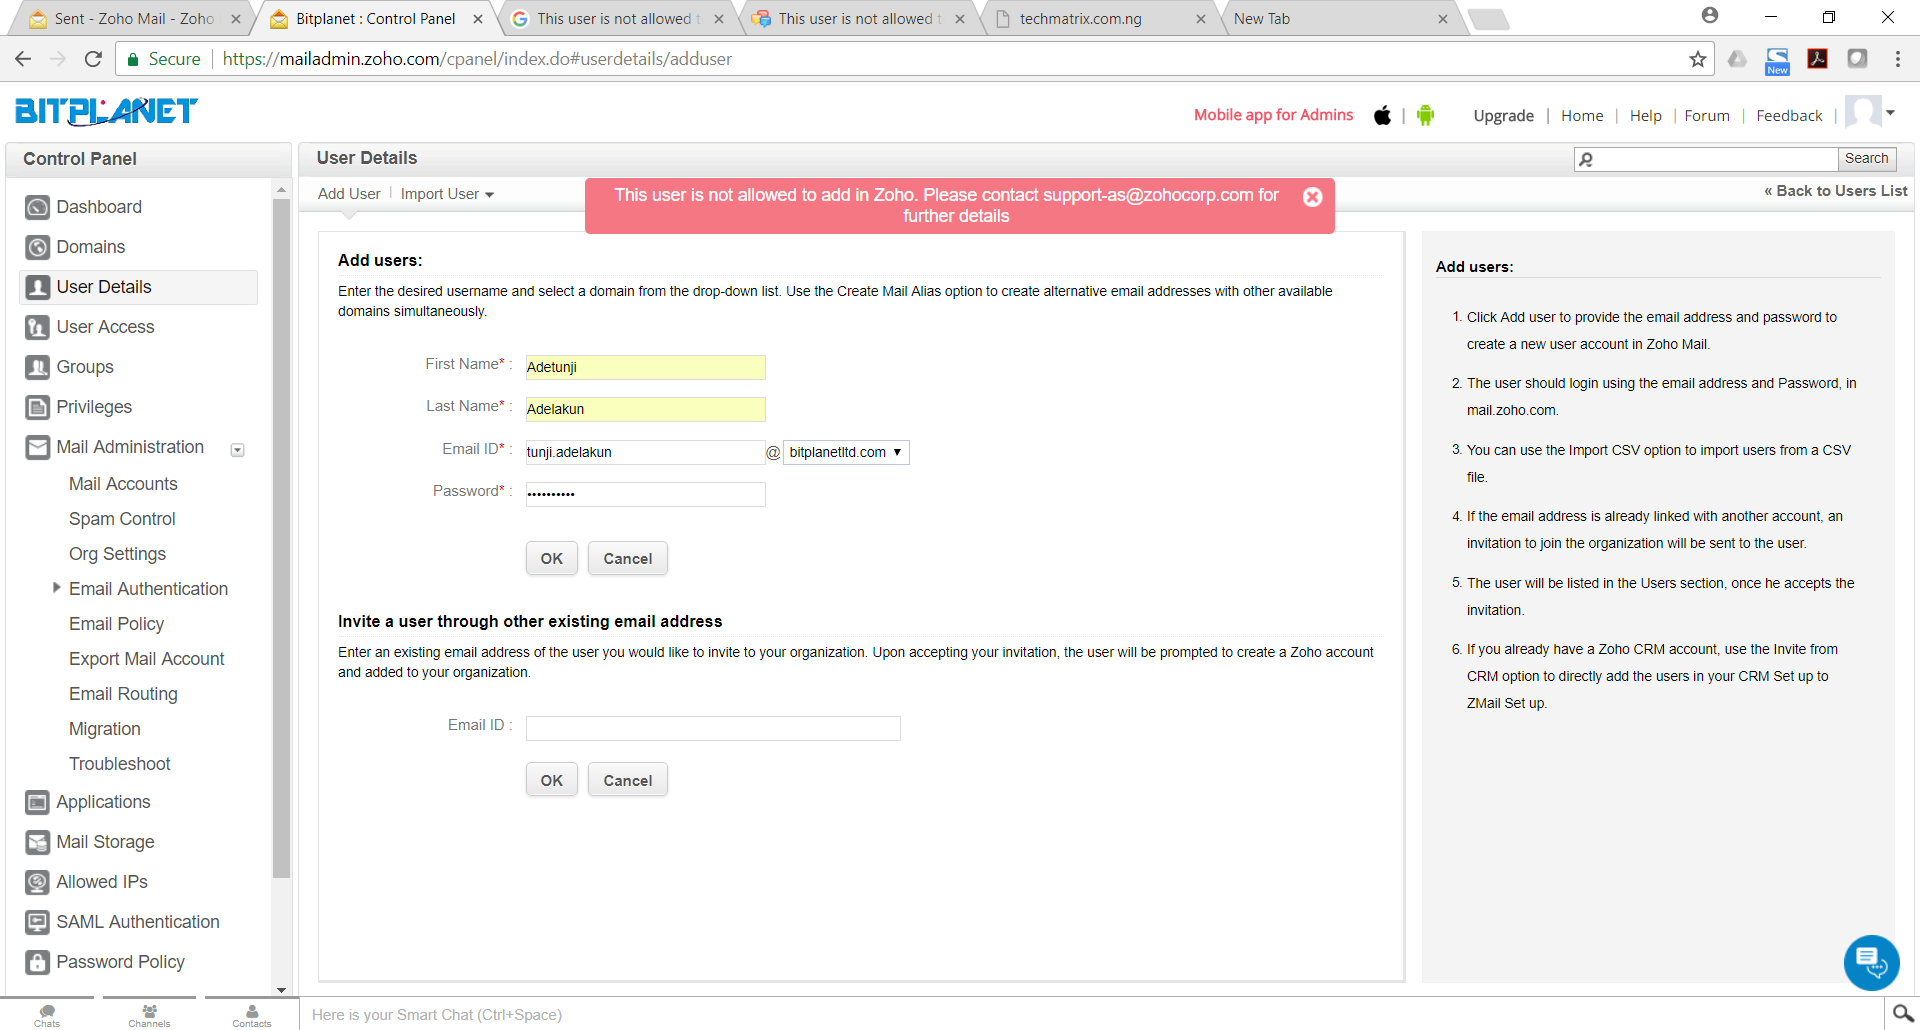Screen dimensions: 1920x1030
Task: Expand the Email Authentication submenu
Action: tap(56, 588)
